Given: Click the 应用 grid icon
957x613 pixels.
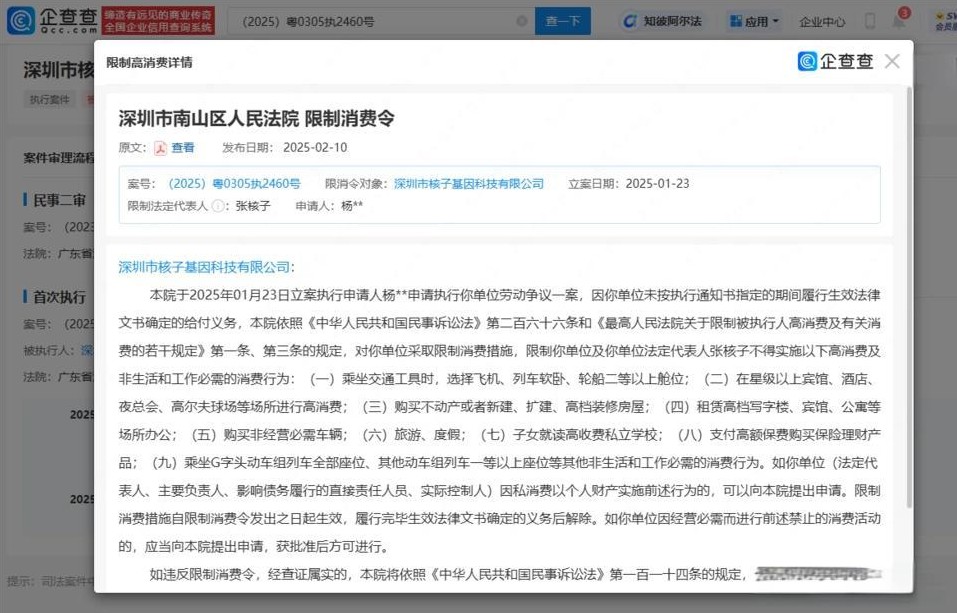Looking at the screenshot, I should click(x=736, y=21).
